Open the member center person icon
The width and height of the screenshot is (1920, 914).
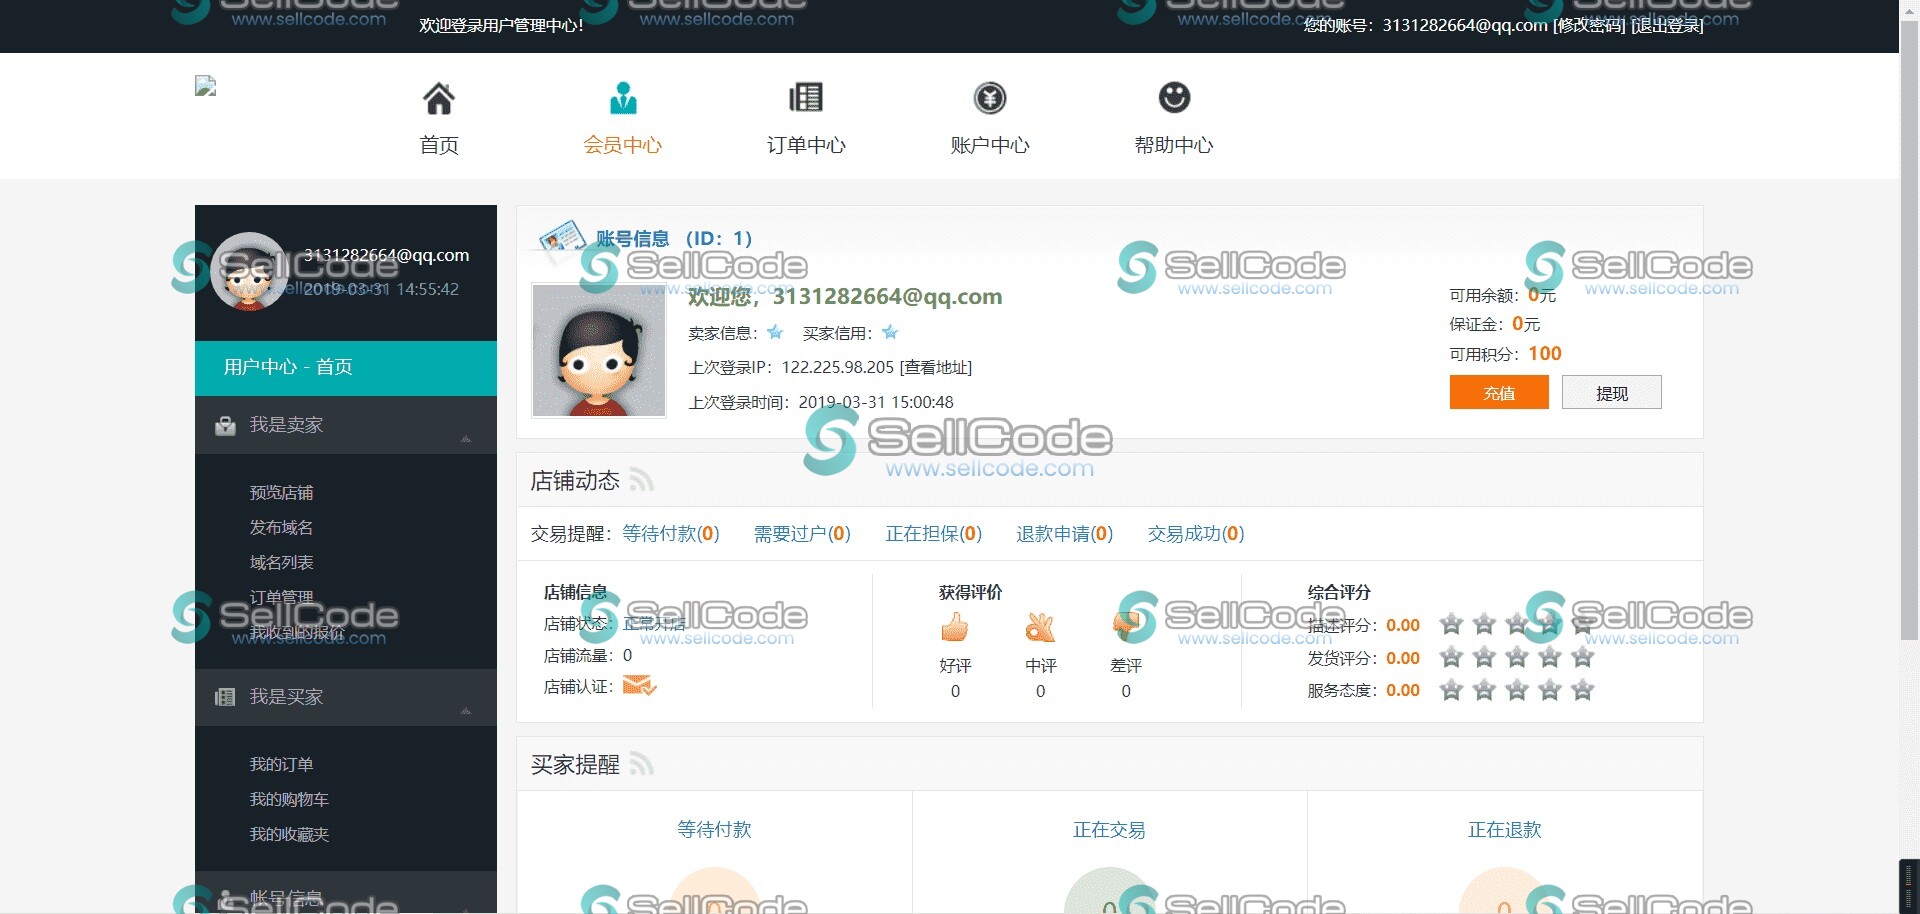click(622, 99)
